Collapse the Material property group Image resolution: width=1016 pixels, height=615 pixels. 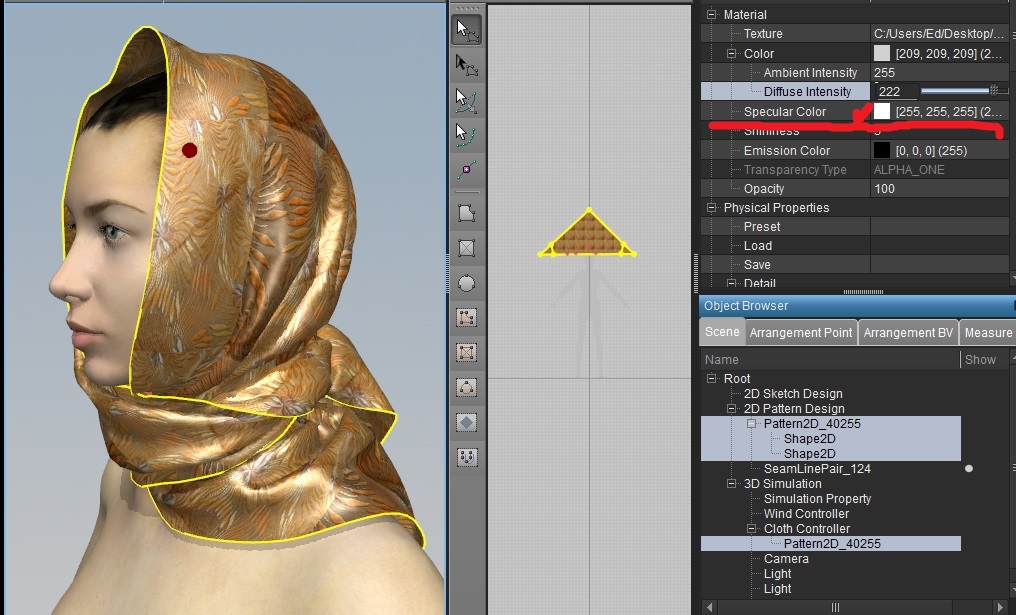pos(711,14)
